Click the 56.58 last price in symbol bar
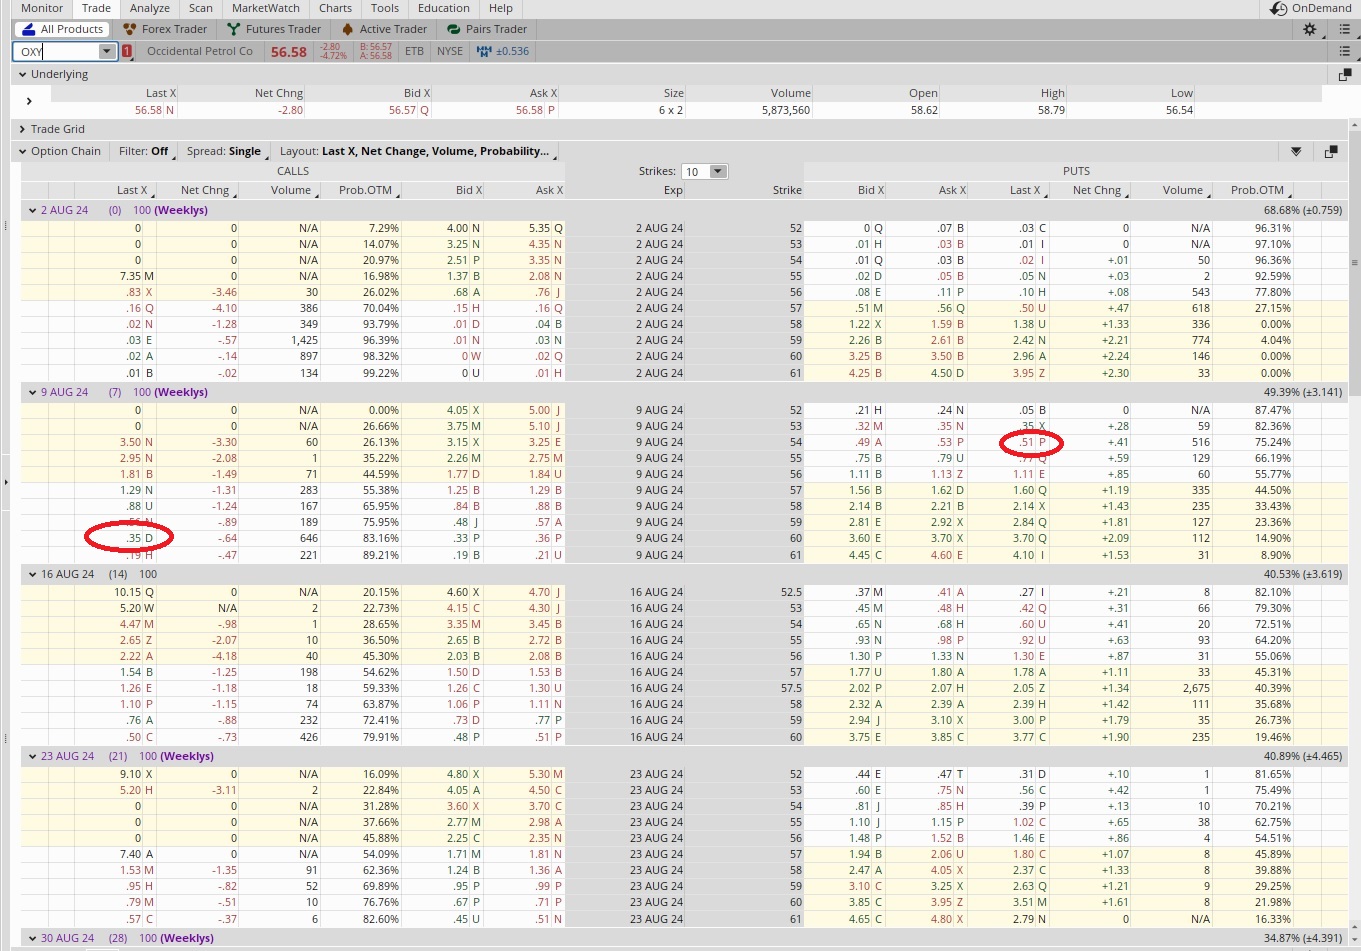 (x=289, y=52)
